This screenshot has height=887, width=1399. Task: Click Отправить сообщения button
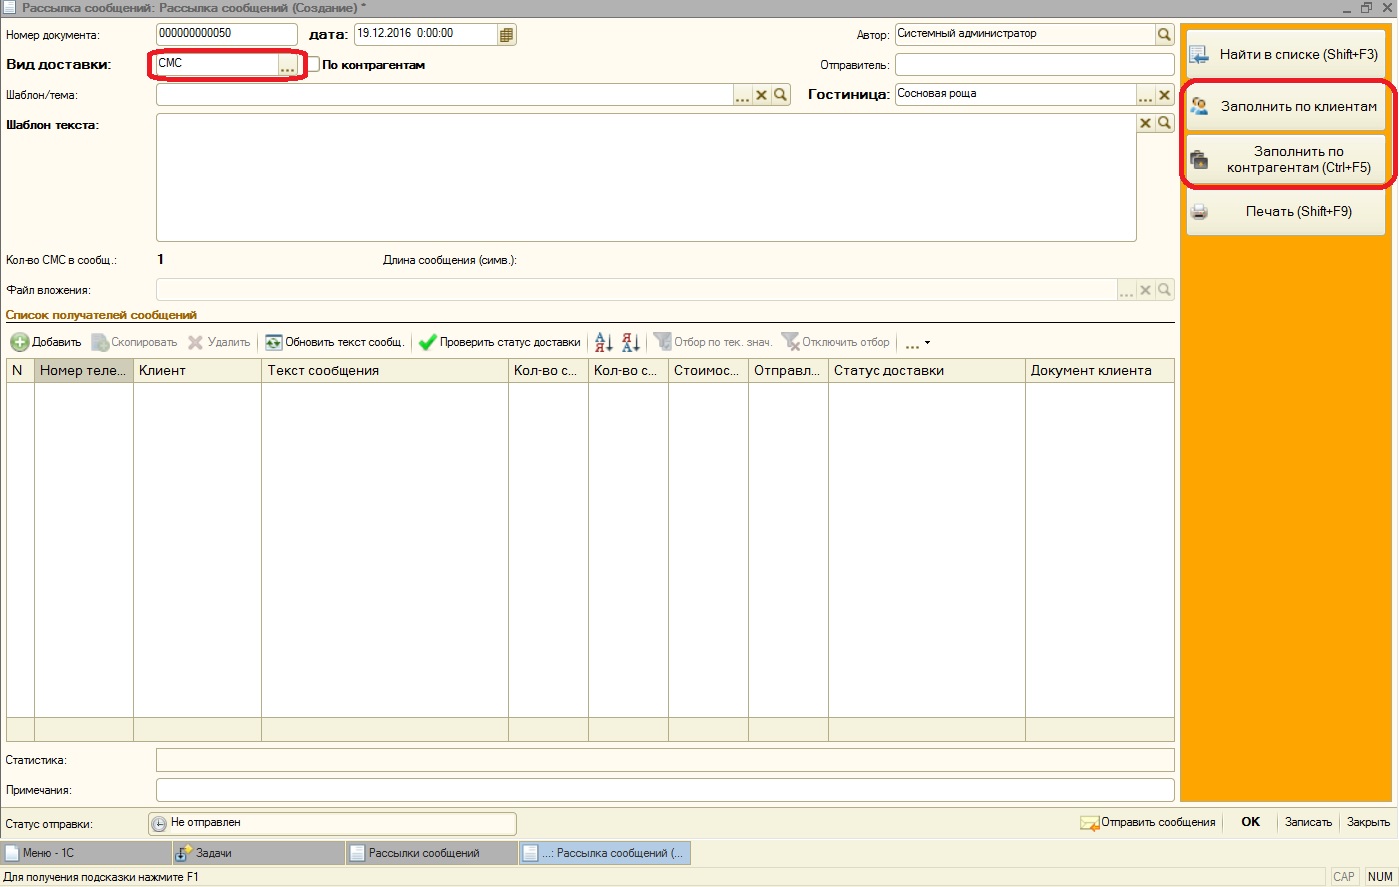coord(1148,822)
